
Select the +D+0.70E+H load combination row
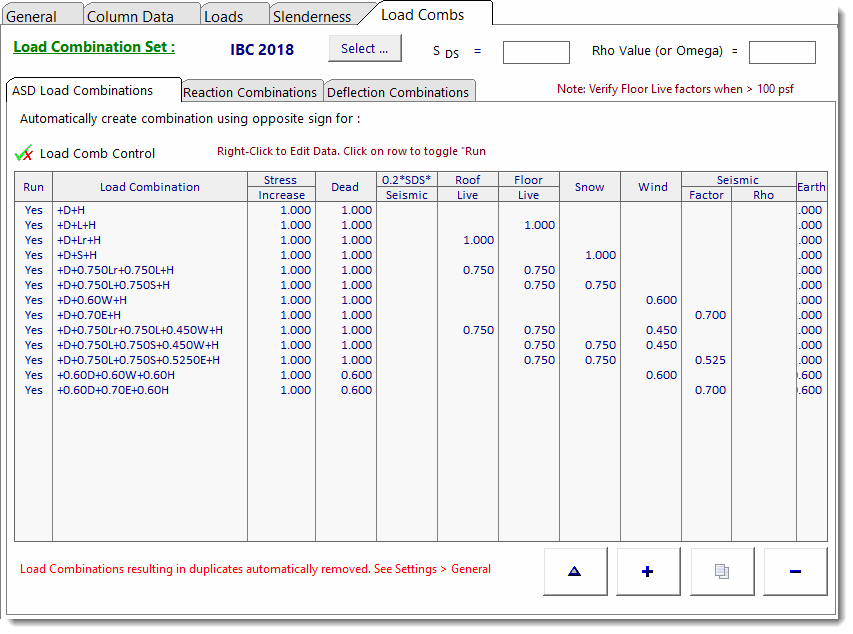pyautogui.click(x=150, y=315)
